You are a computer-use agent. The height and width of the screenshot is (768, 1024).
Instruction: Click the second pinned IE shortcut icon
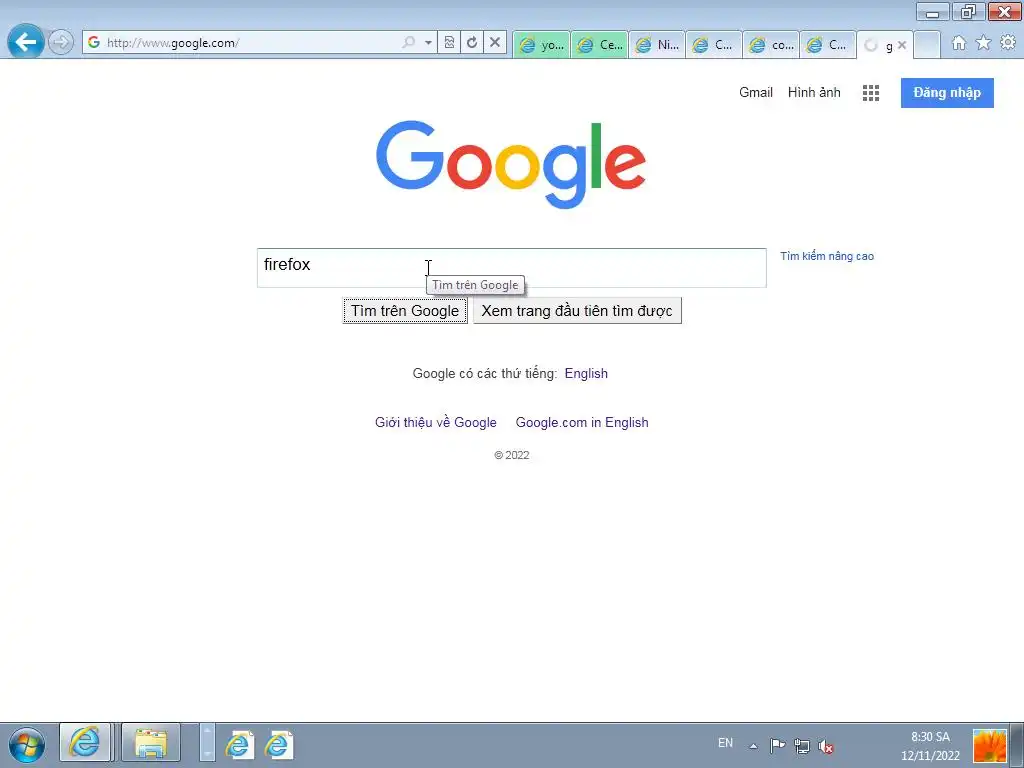[x=278, y=744]
